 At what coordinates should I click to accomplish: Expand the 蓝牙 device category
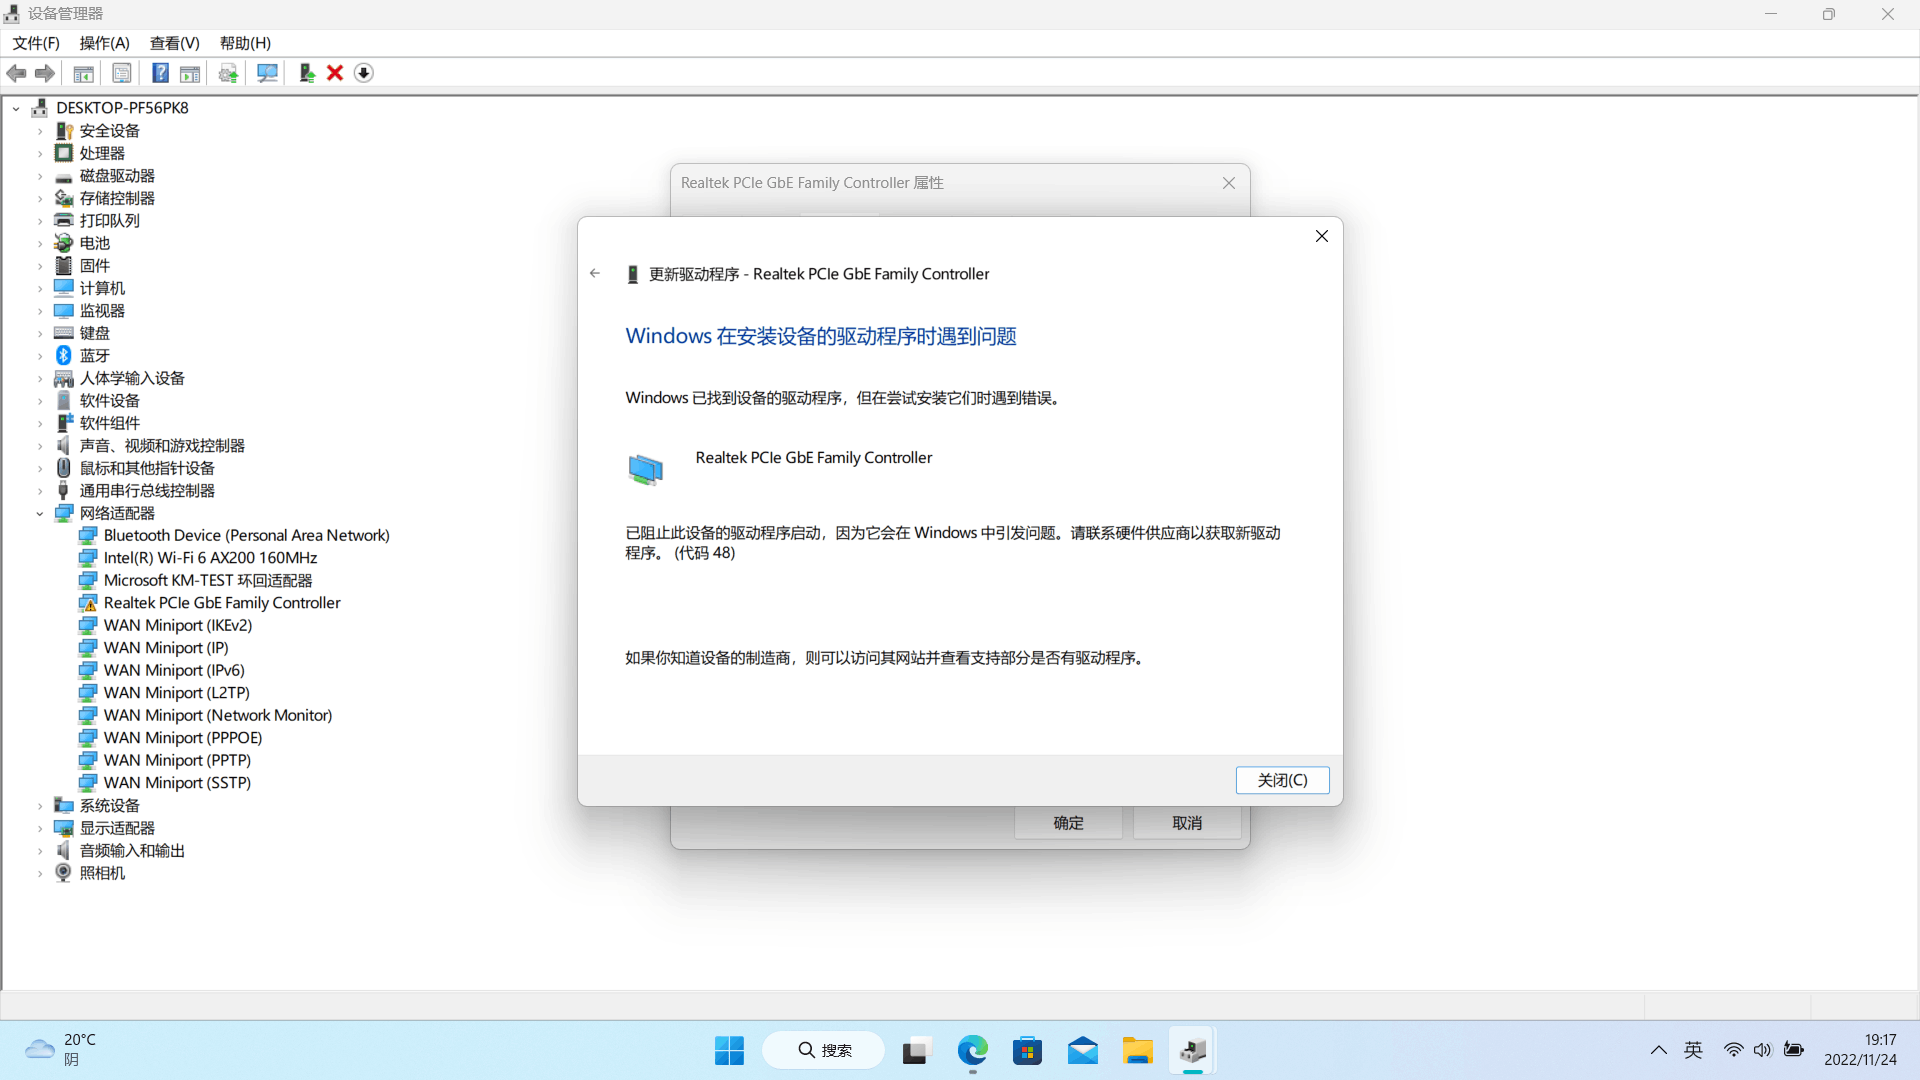[x=40, y=356]
